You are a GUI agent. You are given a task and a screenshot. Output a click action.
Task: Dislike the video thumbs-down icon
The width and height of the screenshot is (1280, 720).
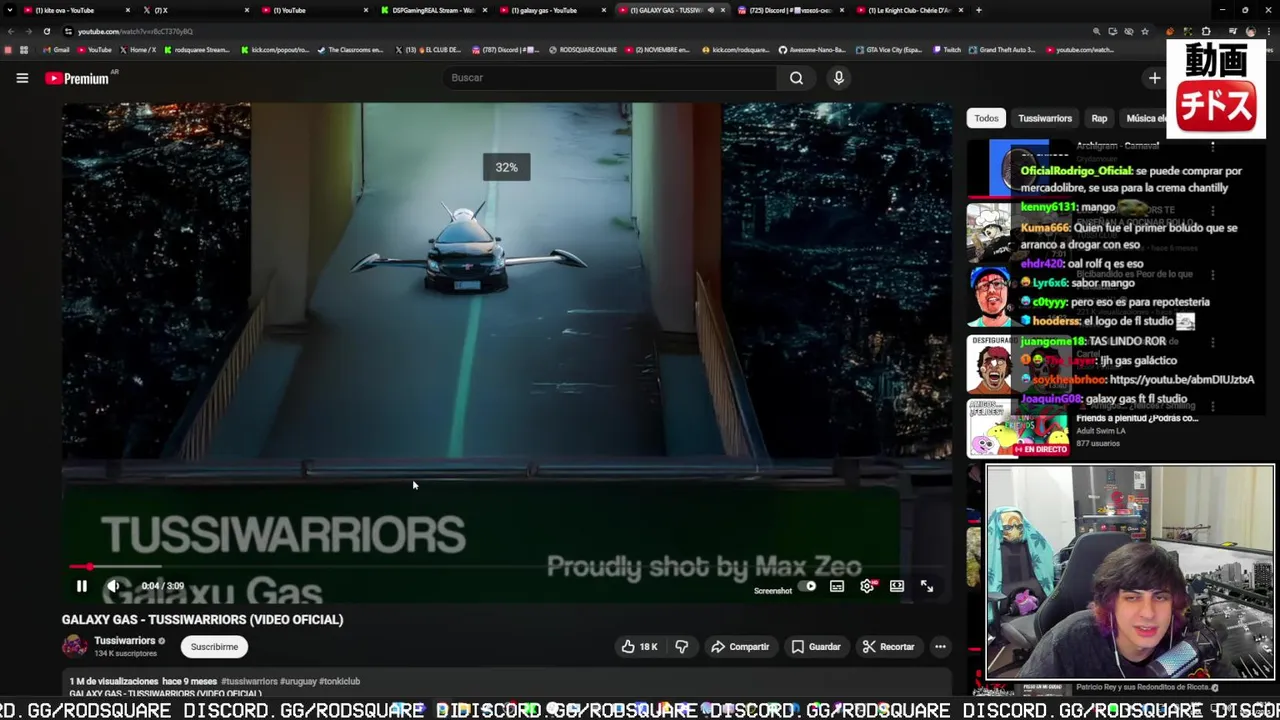[x=681, y=647]
